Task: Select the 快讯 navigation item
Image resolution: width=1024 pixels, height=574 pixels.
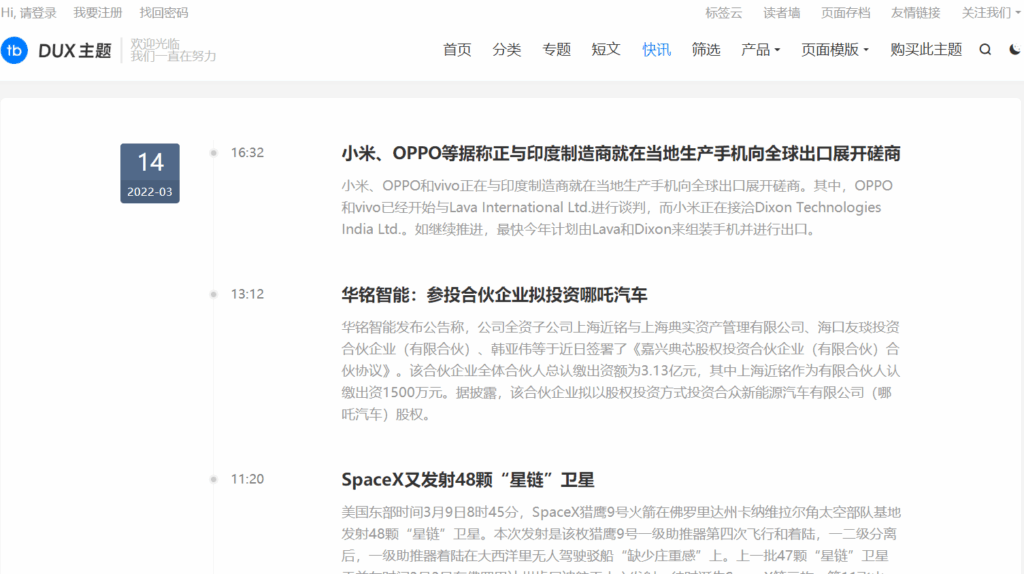Action: click(x=656, y=50)
